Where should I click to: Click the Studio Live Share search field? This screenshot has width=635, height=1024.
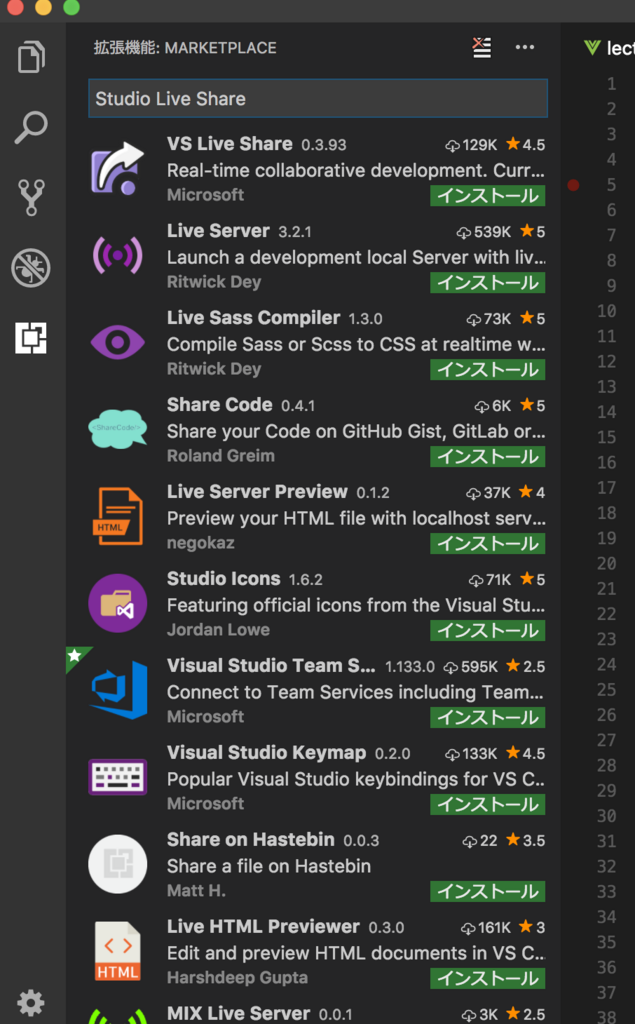coord(317,98)
